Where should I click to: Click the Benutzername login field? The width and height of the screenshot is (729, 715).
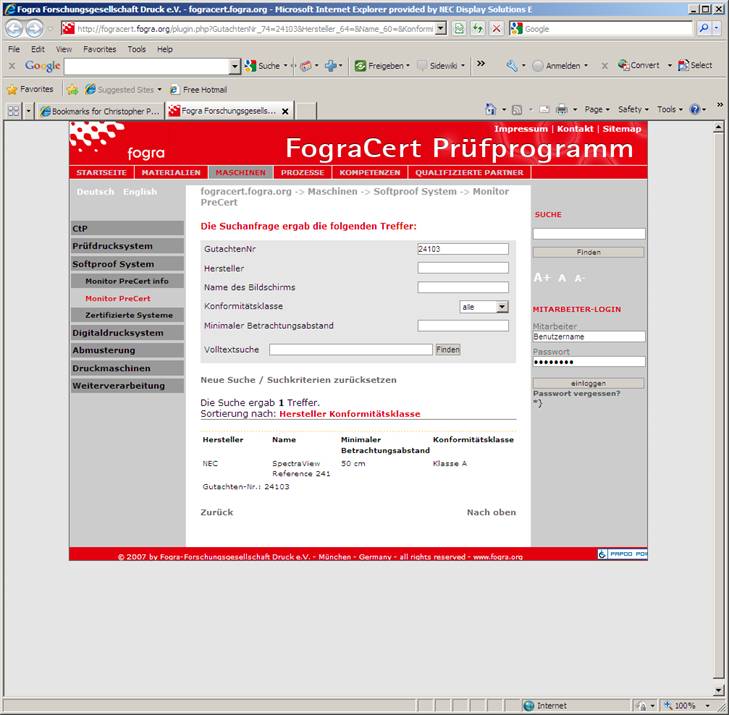click(589, 337)
